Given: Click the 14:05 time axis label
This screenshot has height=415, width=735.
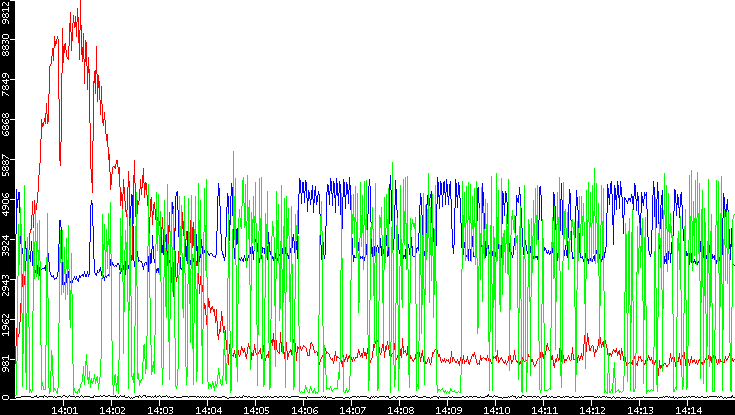Looking at the screenshot, I should pyautogui.click(x=255, y=409).
